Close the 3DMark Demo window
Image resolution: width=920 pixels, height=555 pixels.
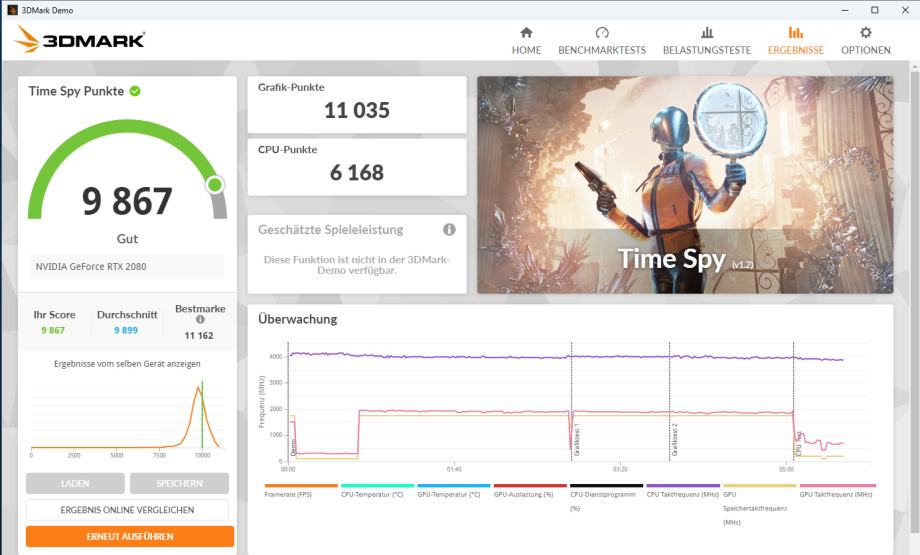[x=905, y=10]
